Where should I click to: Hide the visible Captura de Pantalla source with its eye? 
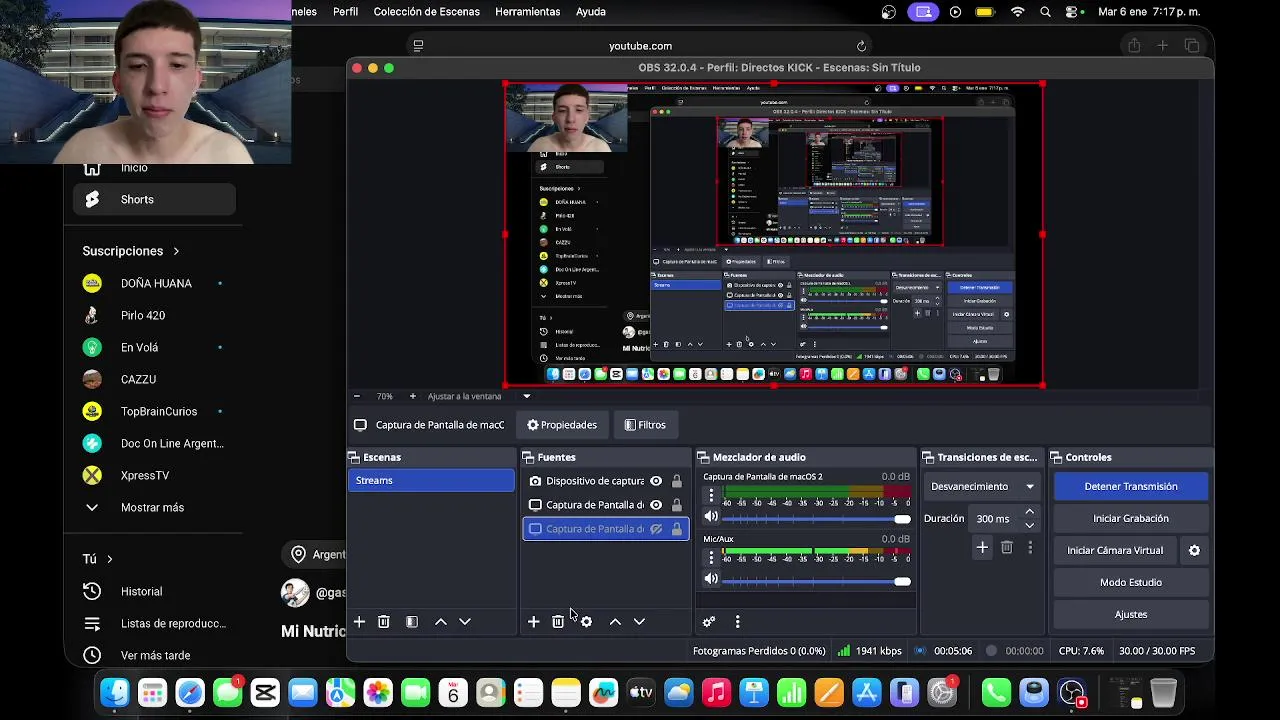(656, 505)
